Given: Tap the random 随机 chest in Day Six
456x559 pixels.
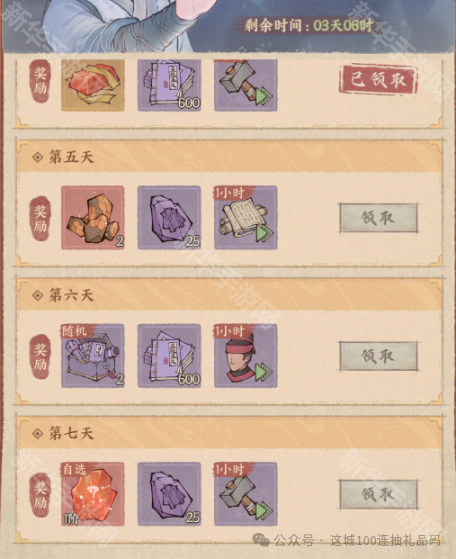Looking at the screenshot, I should (93, 356).
